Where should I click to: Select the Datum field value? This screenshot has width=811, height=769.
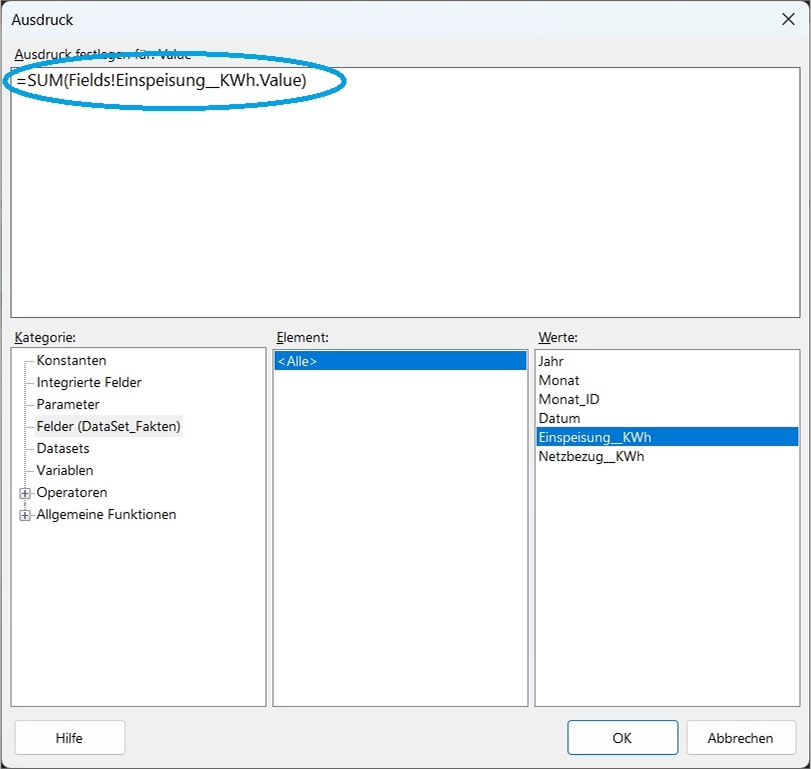point(559,418)
